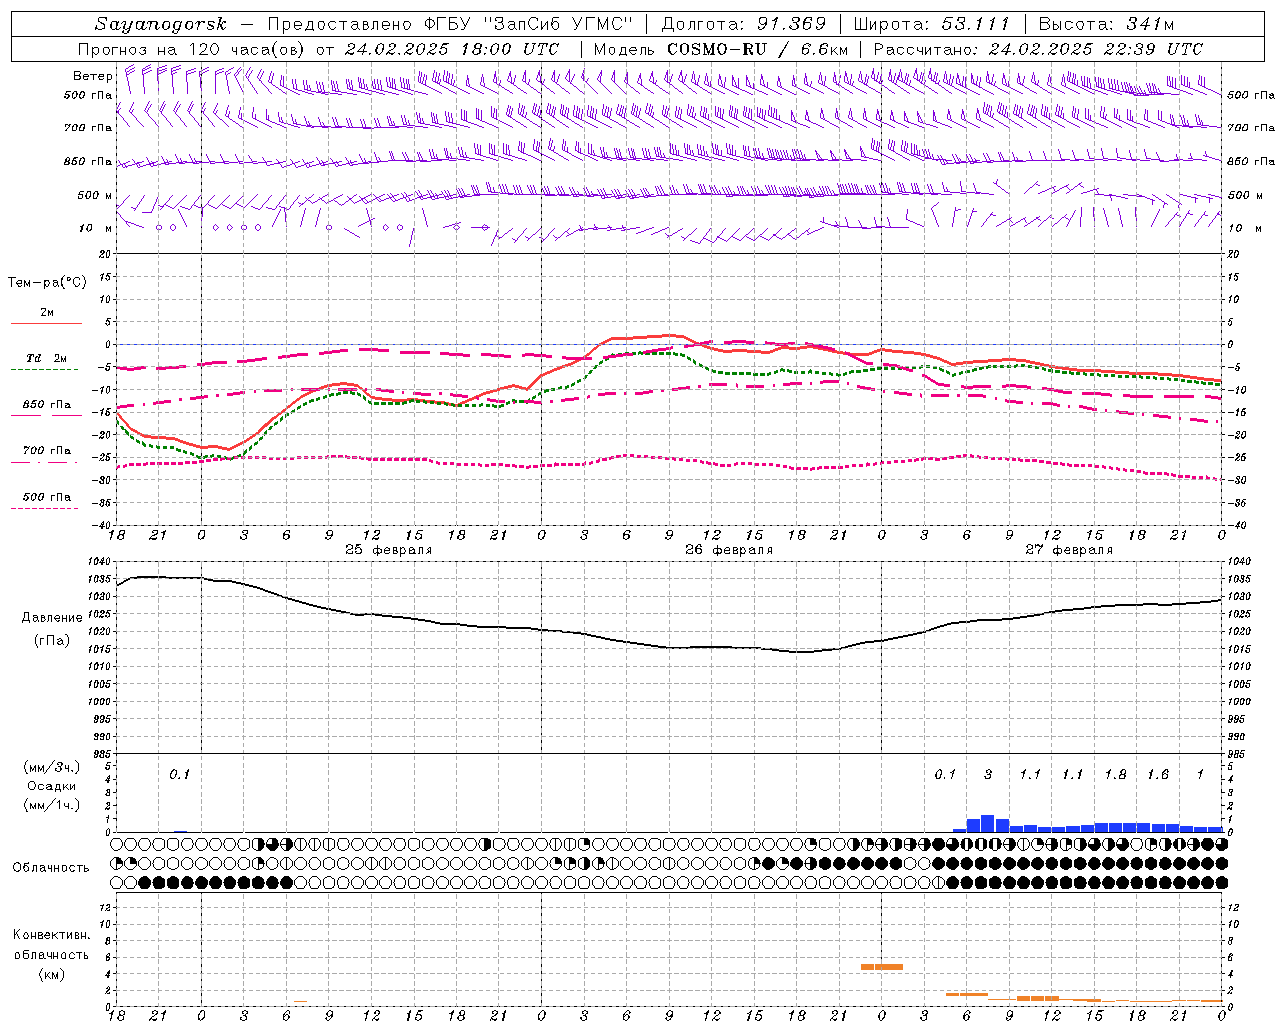Click the Долгота: 91.369 longitude value
The height and width of the screenshot is (1024, 1280).
744,24
